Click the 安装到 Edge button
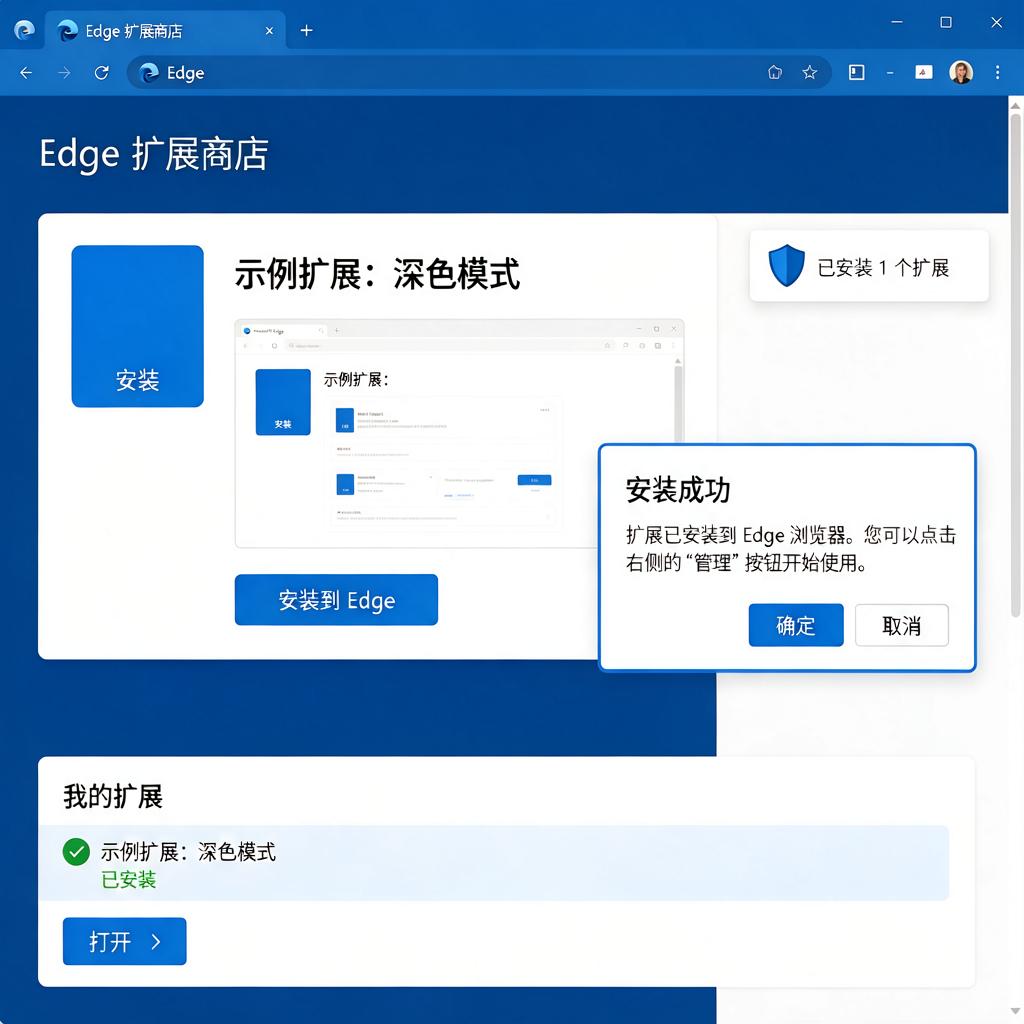 click(336, 600)
